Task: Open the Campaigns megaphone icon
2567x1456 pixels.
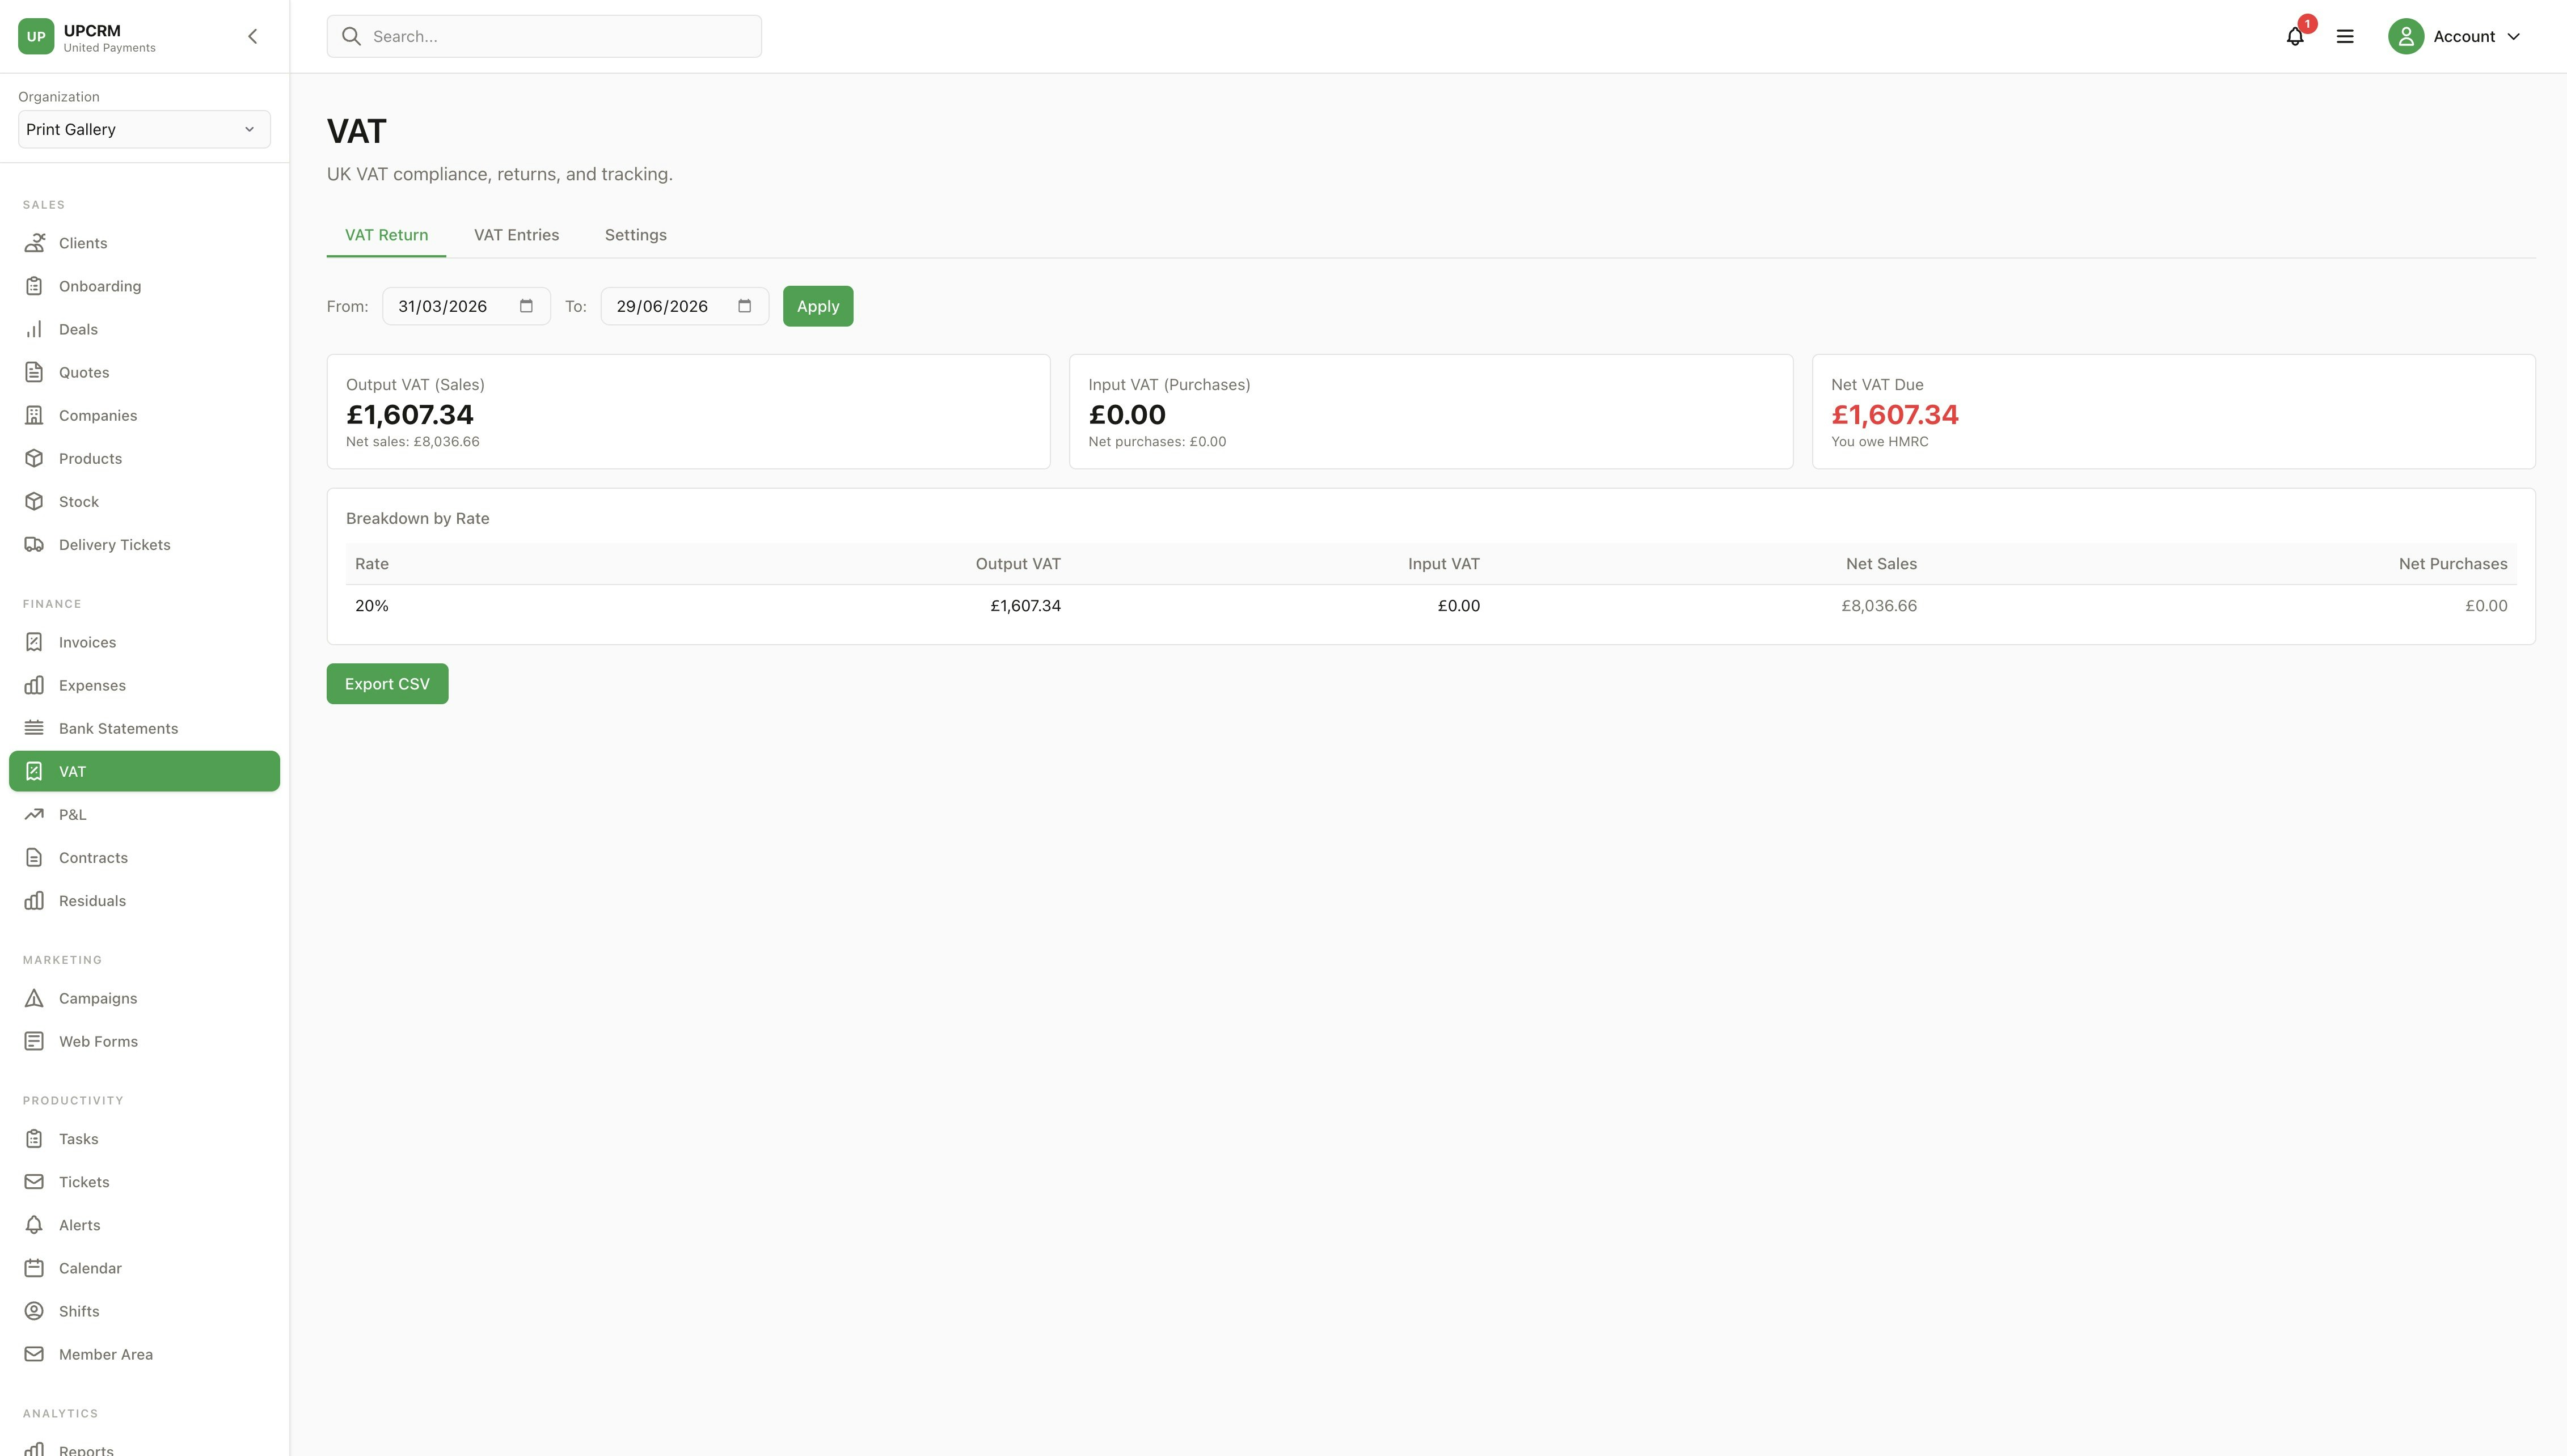Action: (x=35, y=998)
